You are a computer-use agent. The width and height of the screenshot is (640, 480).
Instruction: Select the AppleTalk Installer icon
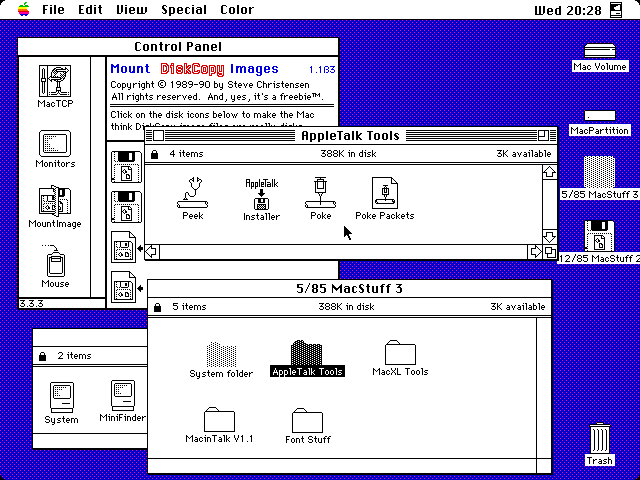click(x=261, y=192)
